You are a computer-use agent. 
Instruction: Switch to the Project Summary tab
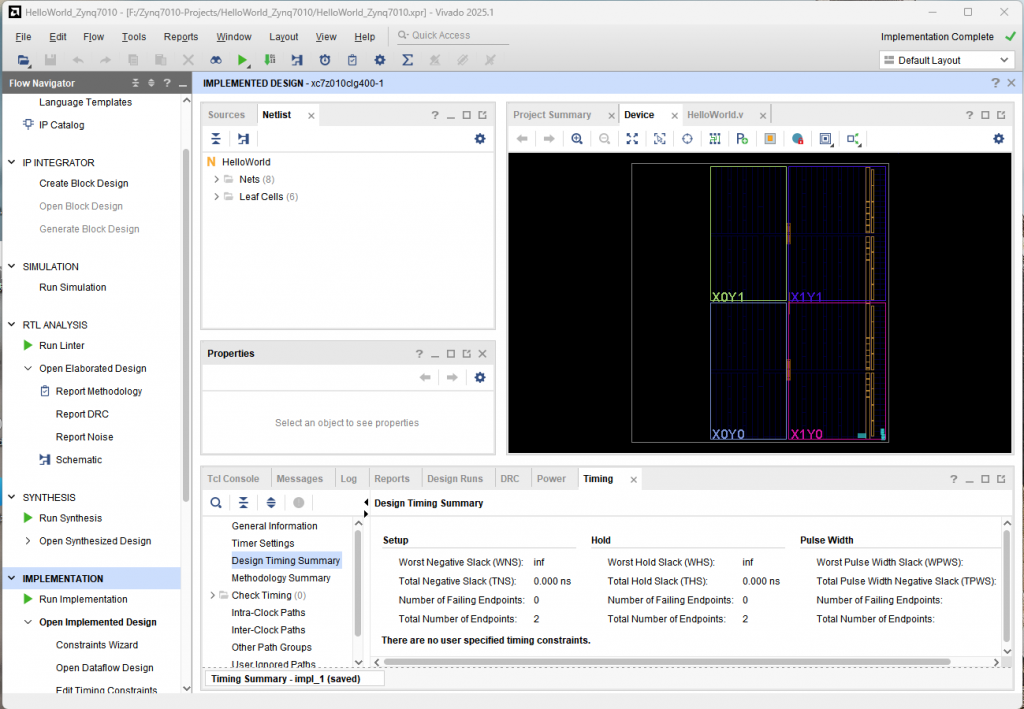pos(552,115)
